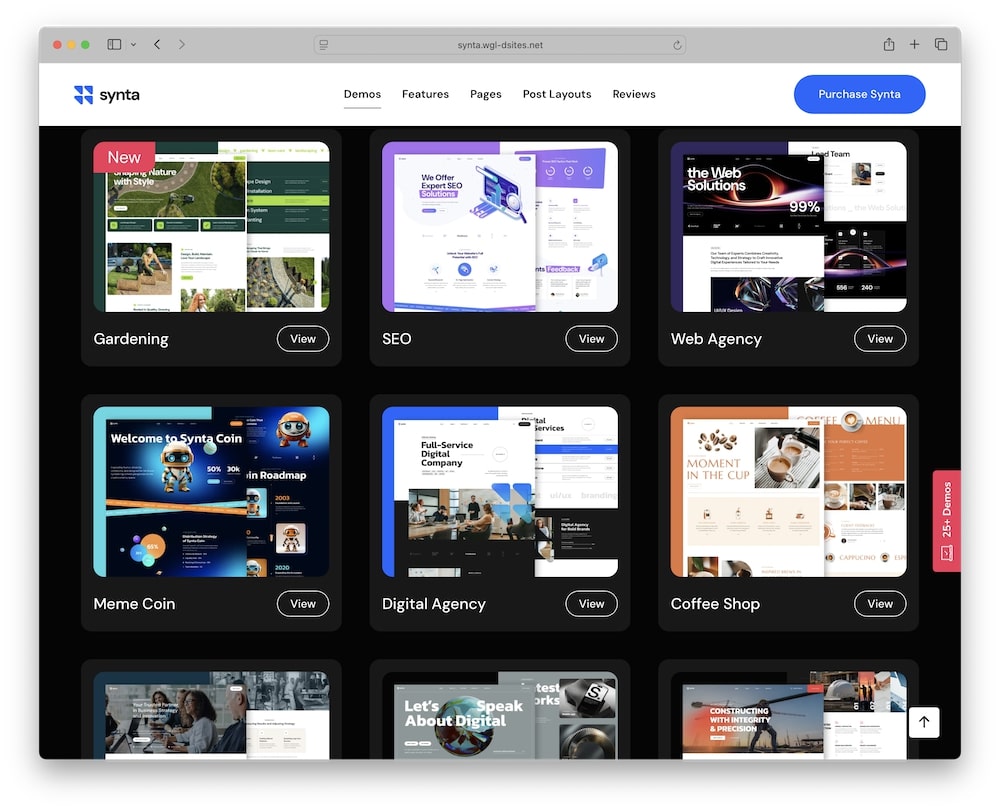Click the Digital Agency title text
This screenshot has width=1000, height=811.
434,604
